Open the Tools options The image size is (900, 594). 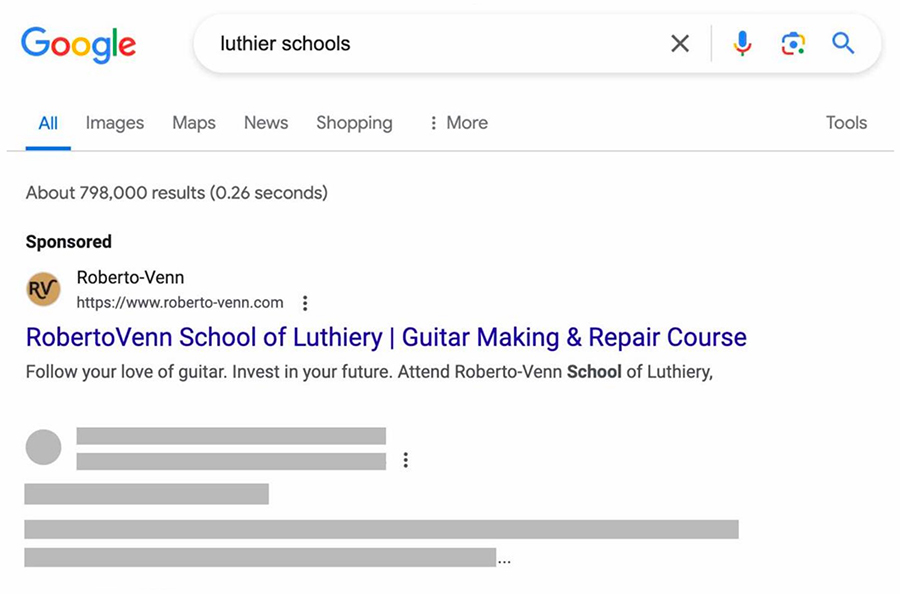(x=846, y=123)
